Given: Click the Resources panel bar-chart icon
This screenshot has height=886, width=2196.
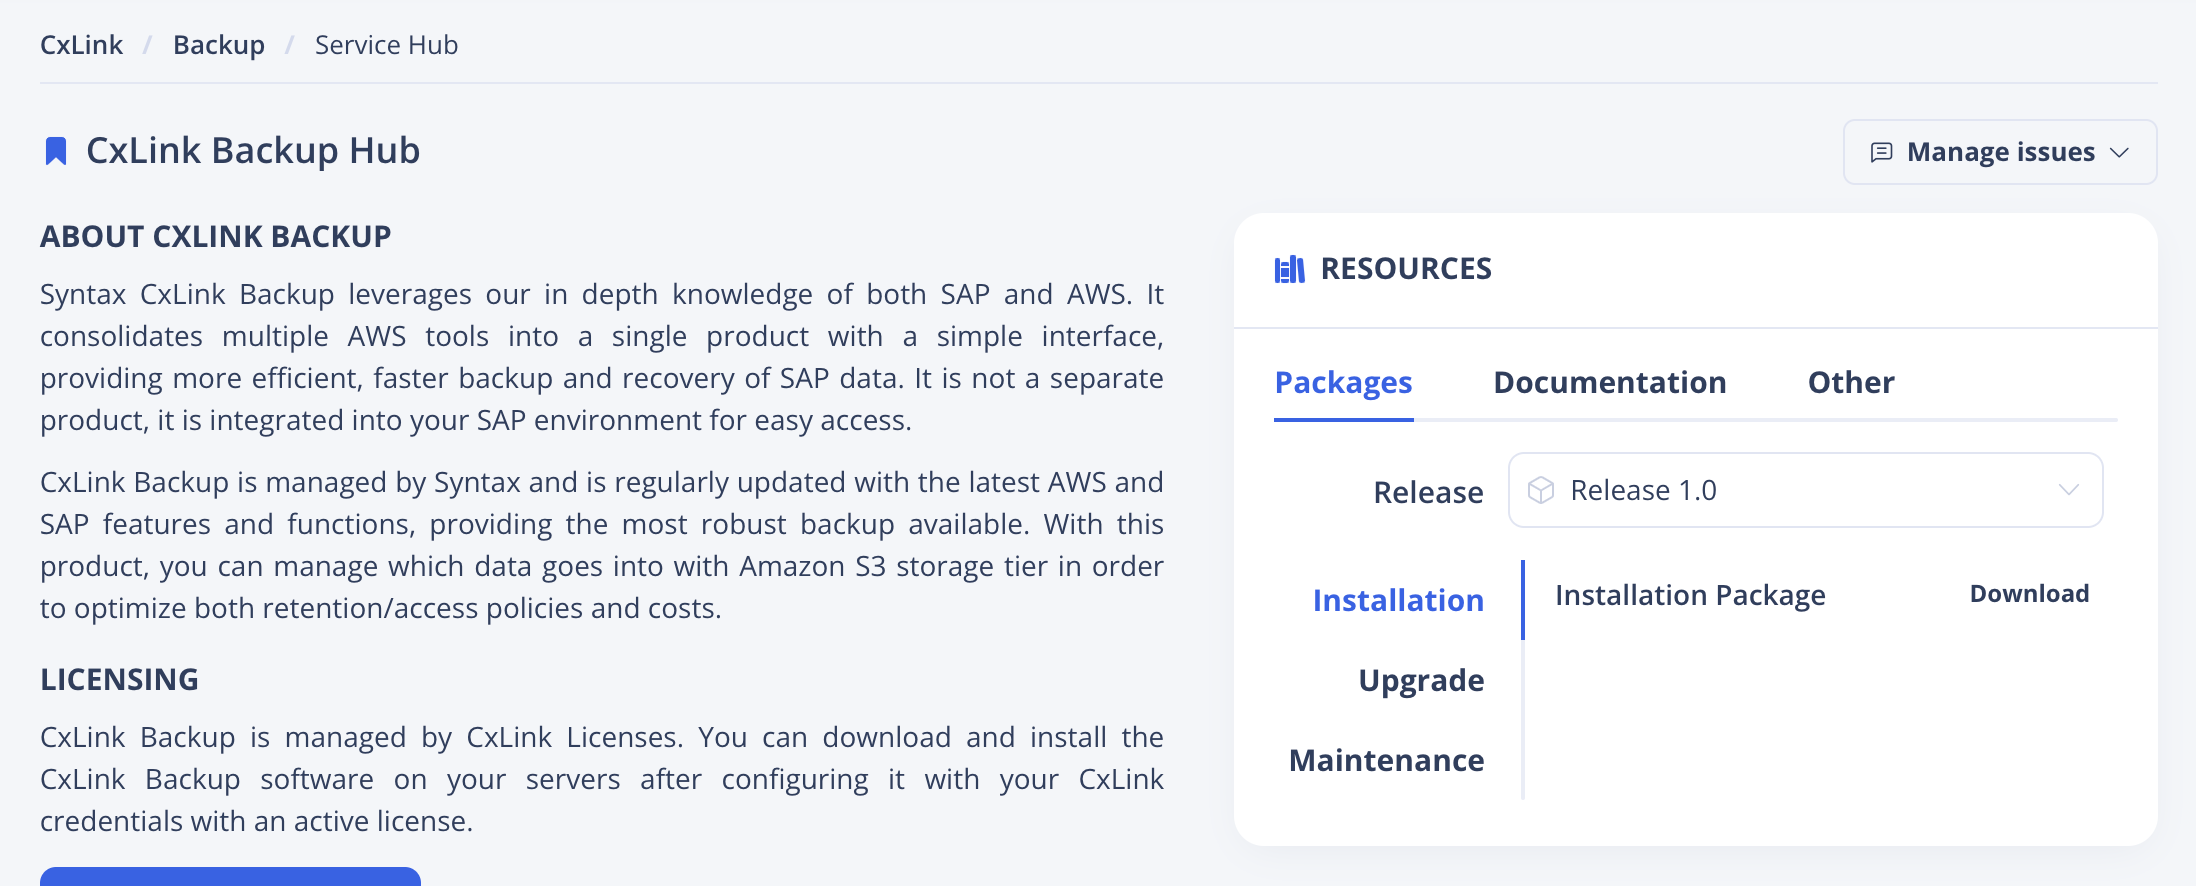Looking at the screenshot, I should click(1288, 268).
